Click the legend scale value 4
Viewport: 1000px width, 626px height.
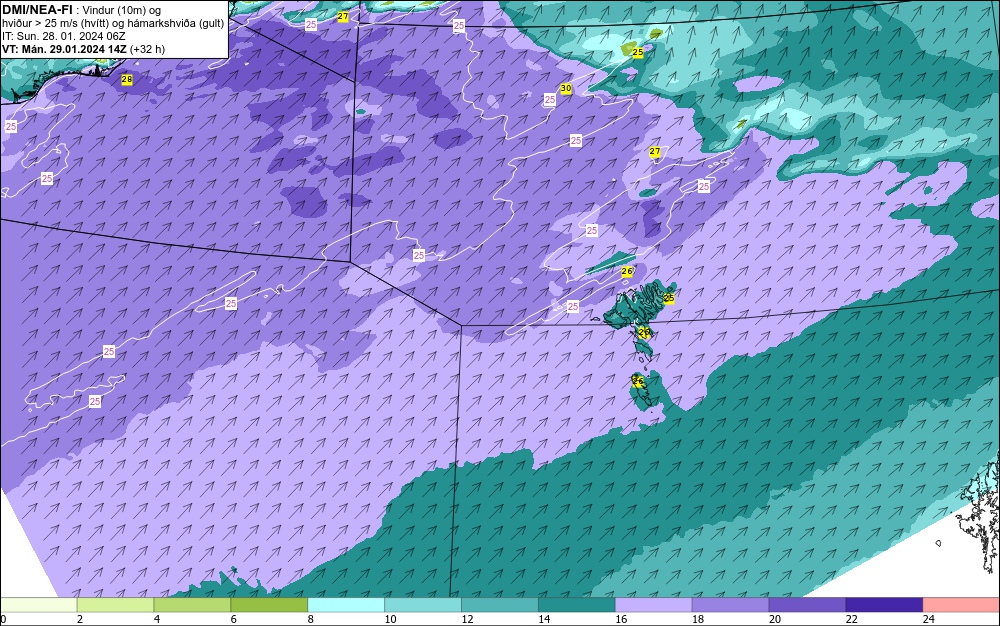click(x=157, y=619)
